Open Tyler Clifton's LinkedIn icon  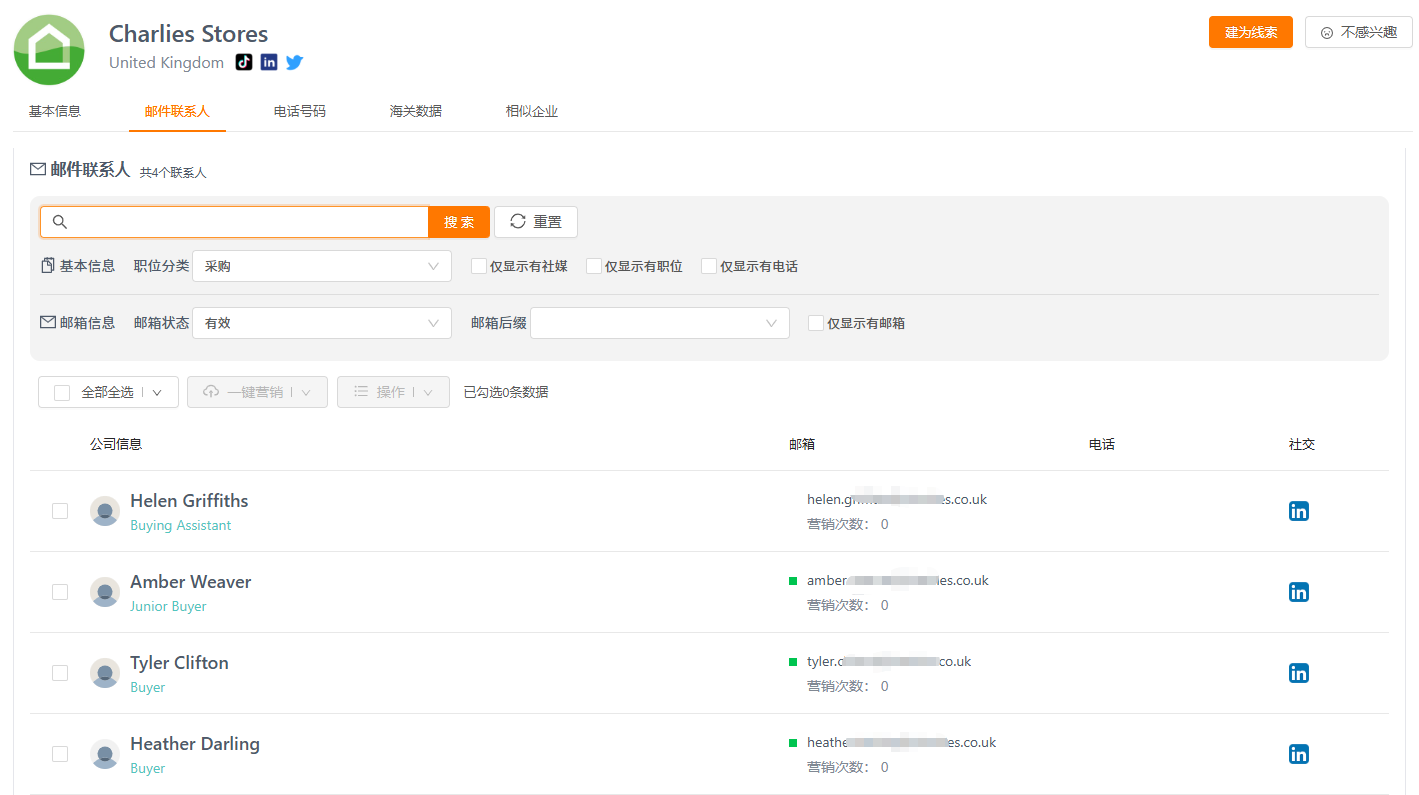(1299, 673)
